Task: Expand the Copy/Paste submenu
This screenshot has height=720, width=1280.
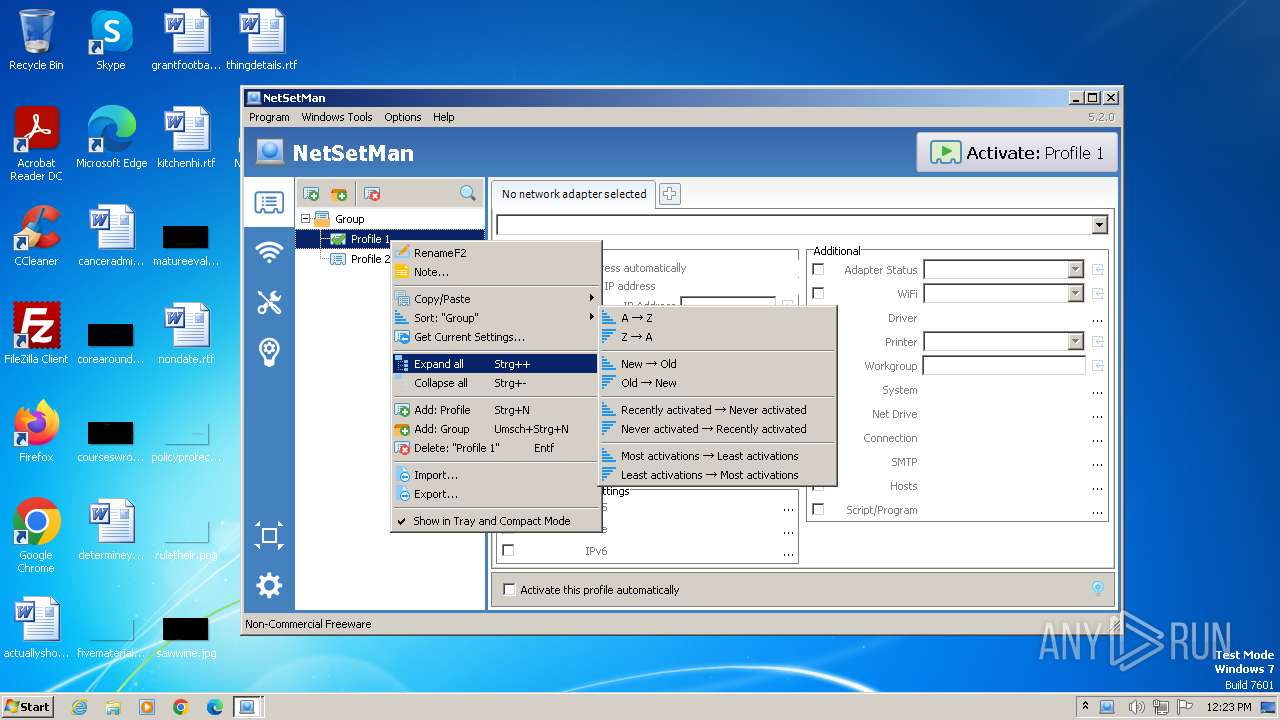Action: pos(495,299)
